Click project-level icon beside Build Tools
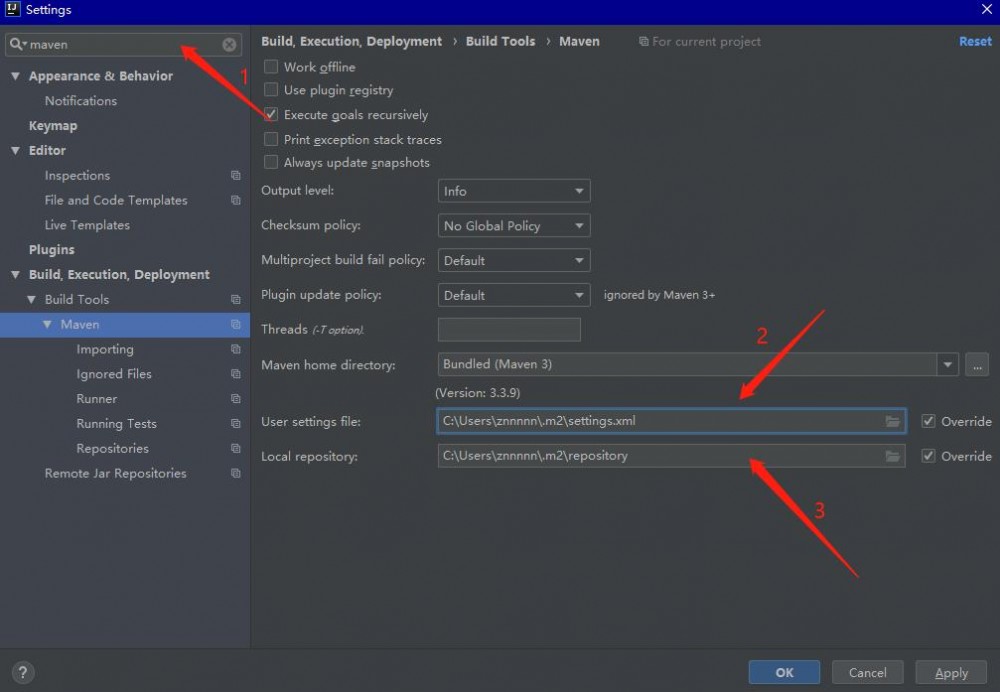The height and width of the screenshot is (692, 1000). coord(235,300)
